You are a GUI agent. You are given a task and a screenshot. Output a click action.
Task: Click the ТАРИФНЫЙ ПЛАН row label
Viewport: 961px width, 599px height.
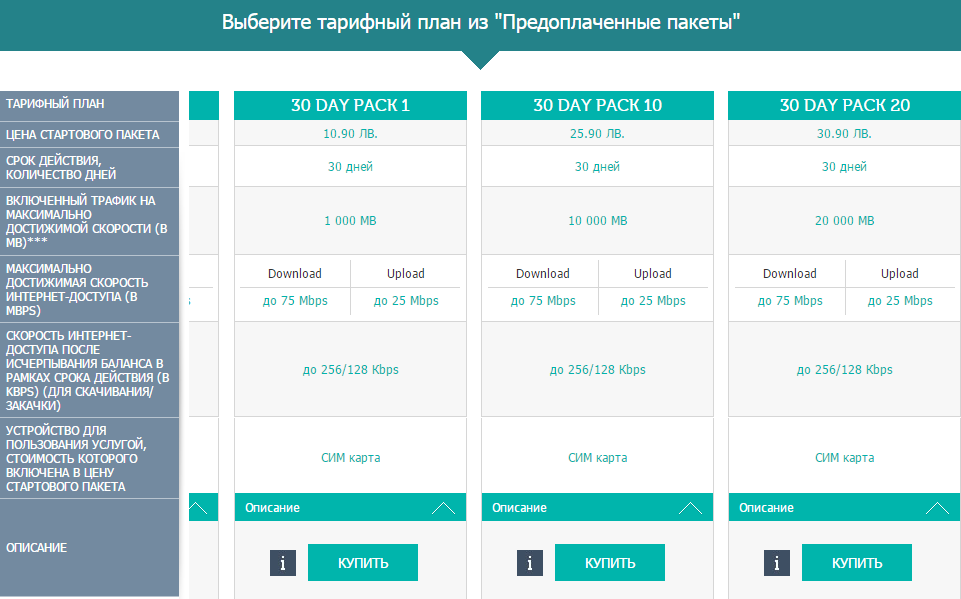pyautogui.click(x=89, y=105)
